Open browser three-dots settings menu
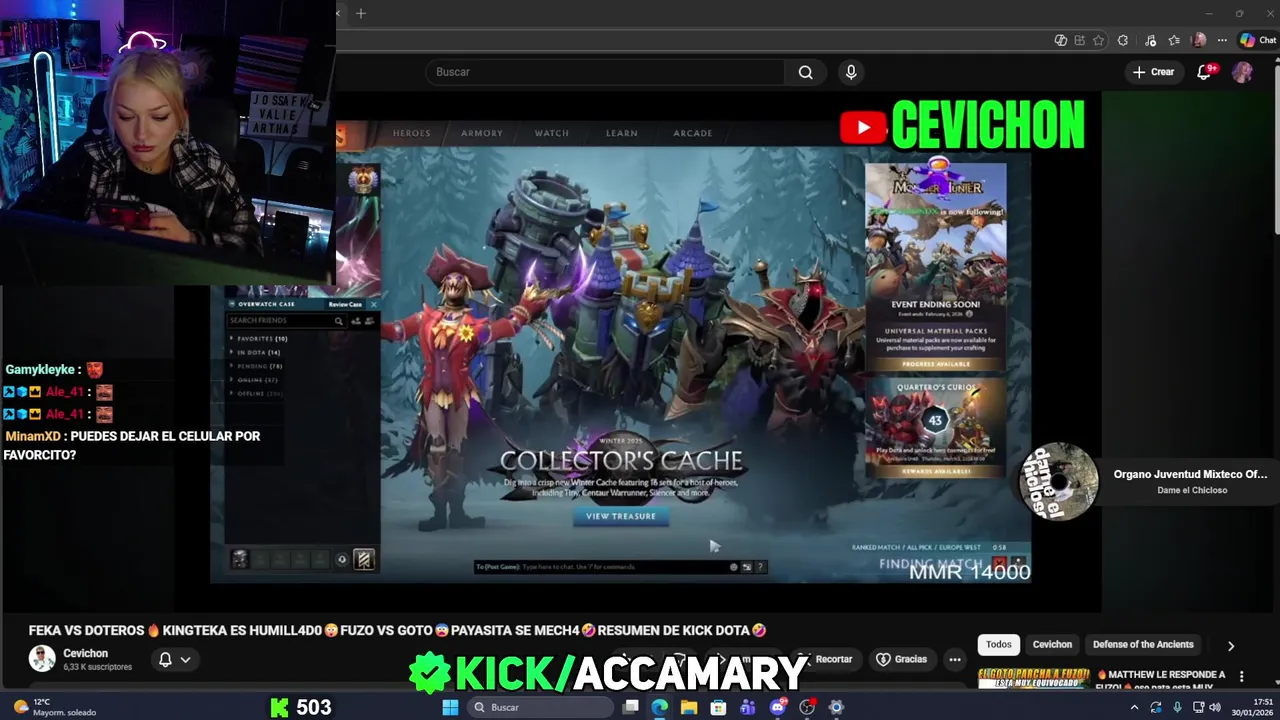Image resolution: width=1280 pixels, height=720 pixels. (x=1222, y=40)
